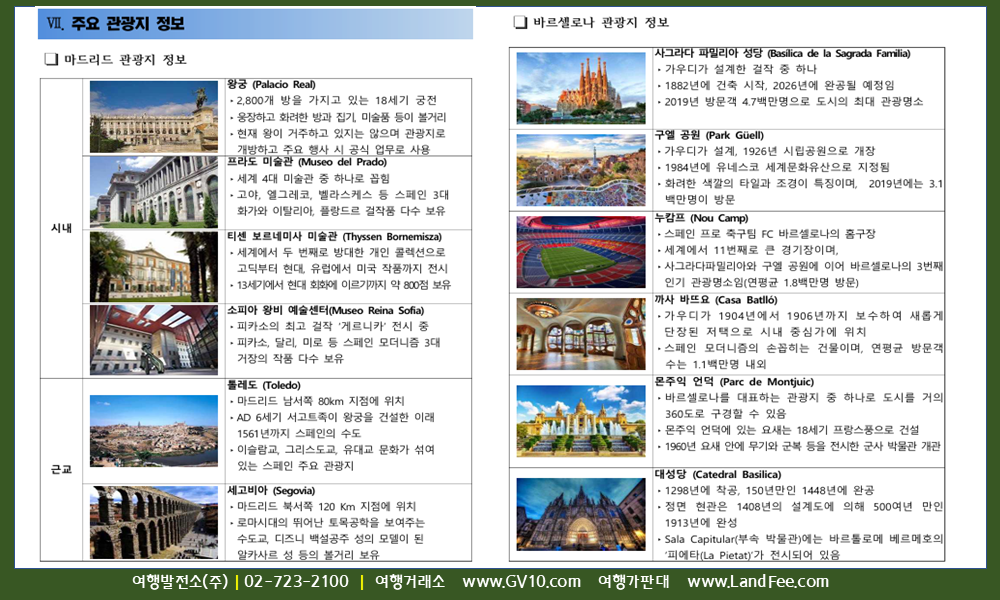Select the Segovia aqueduct image
Screen dimensions: 1000x600
point(153,522)
